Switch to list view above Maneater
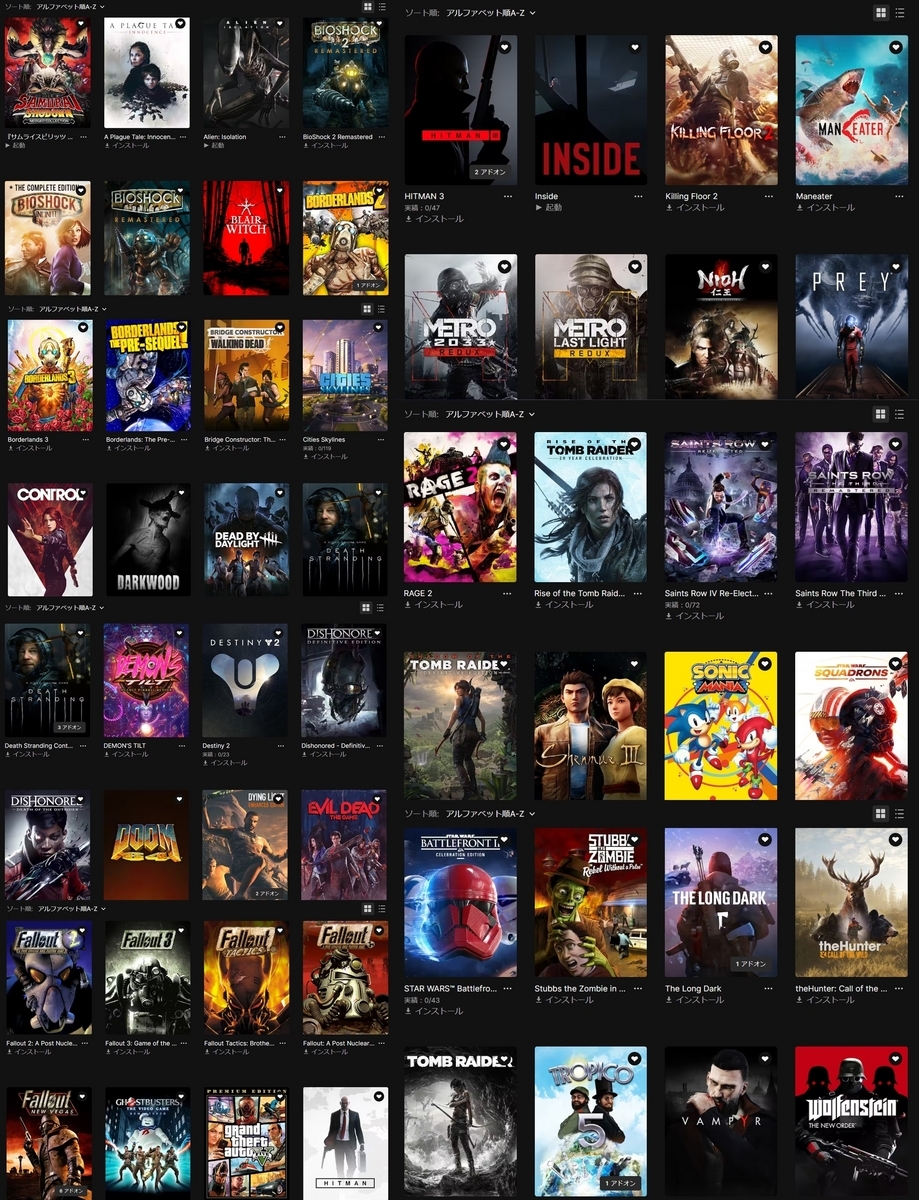The image size is (919, 1200). coord(899,13)
